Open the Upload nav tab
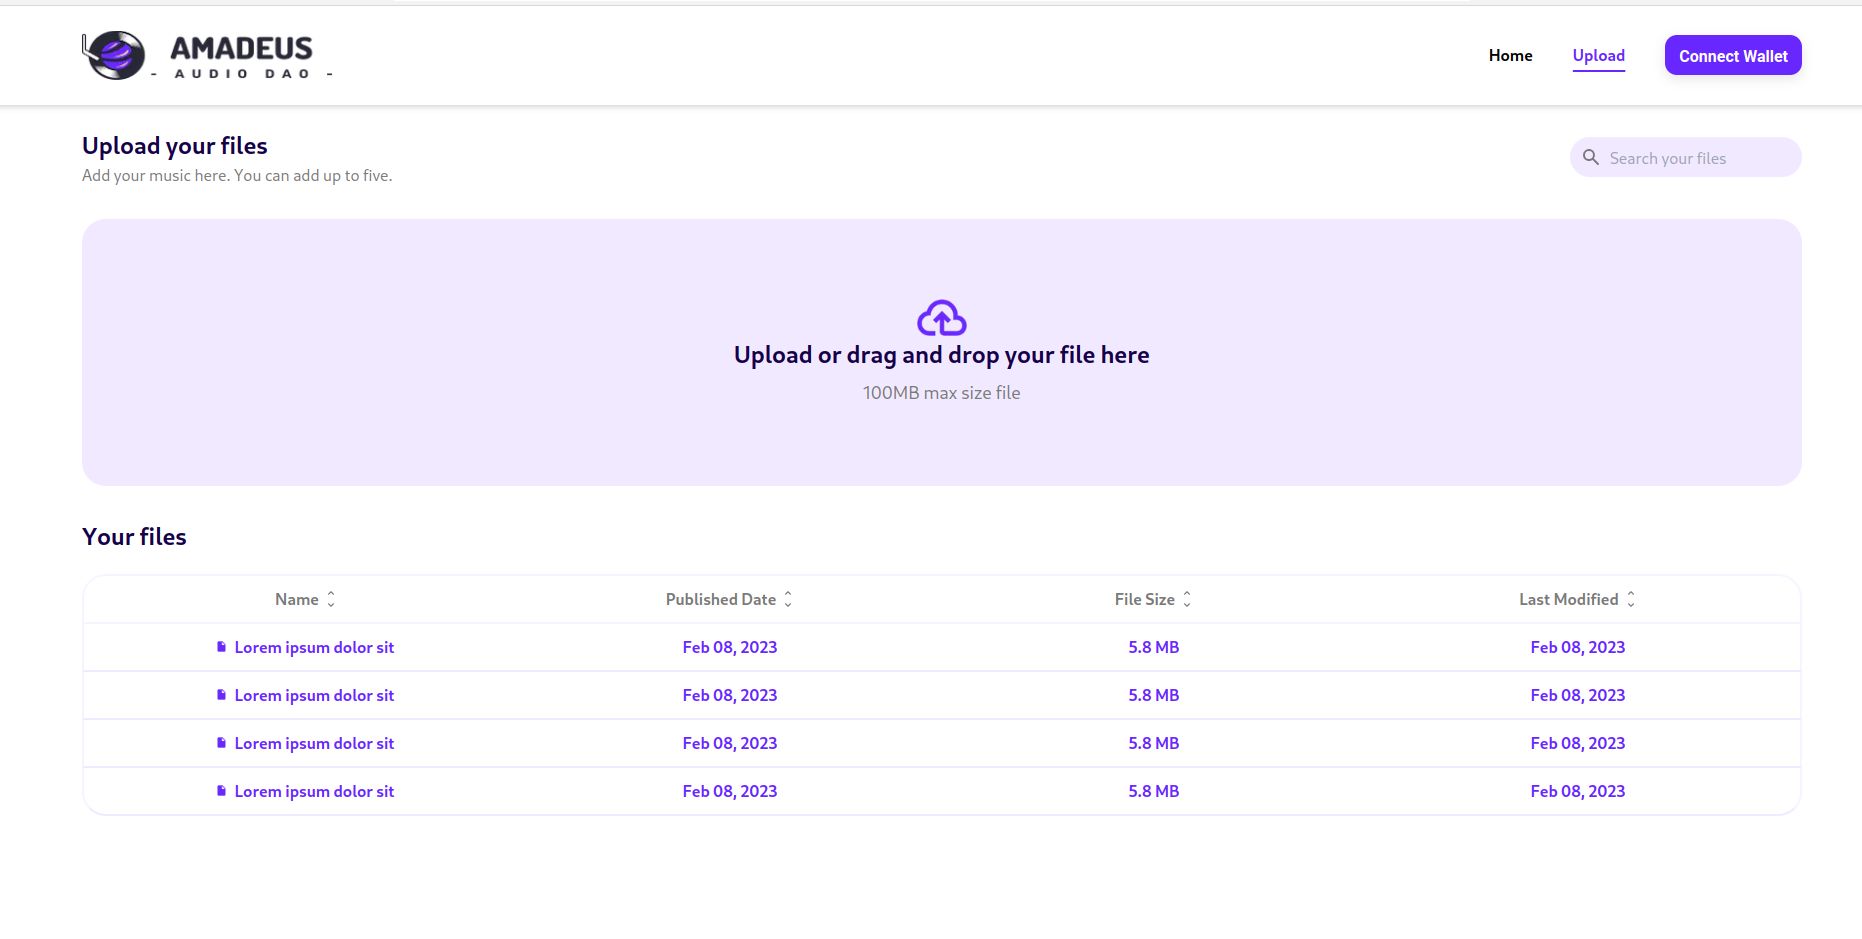Viewport: 1862px width, 939px height. click(1598, 56)
